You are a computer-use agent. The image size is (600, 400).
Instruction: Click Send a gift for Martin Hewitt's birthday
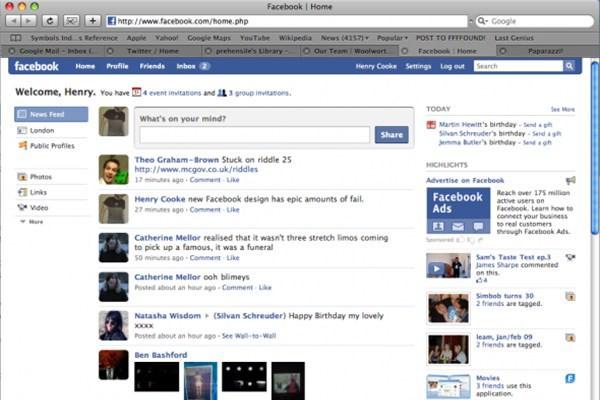tap(537, 125)
